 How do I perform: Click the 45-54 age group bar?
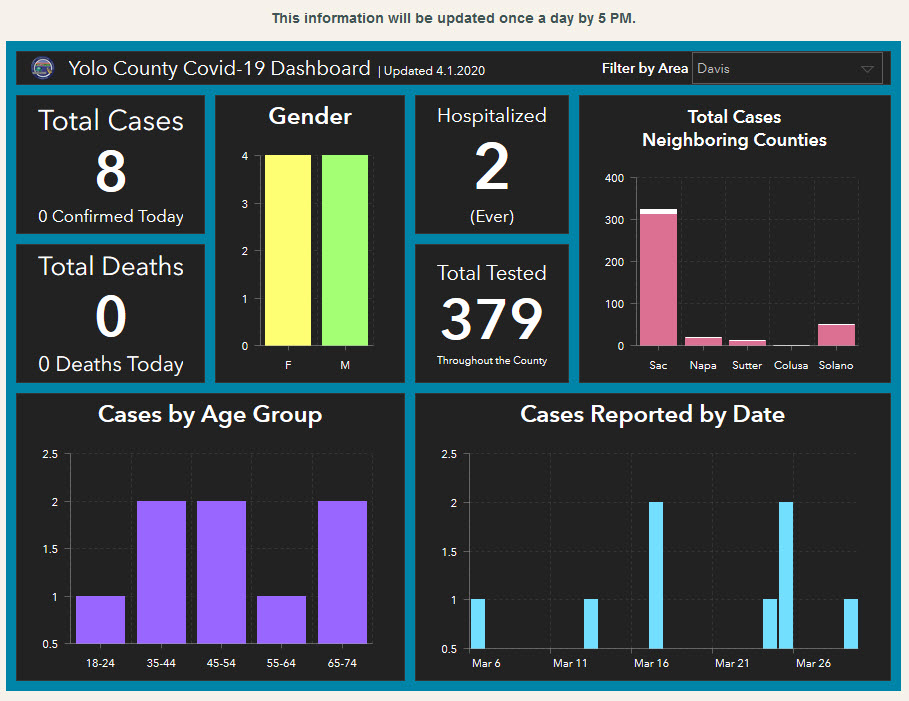pyautogui.click(x=221, y=571)
